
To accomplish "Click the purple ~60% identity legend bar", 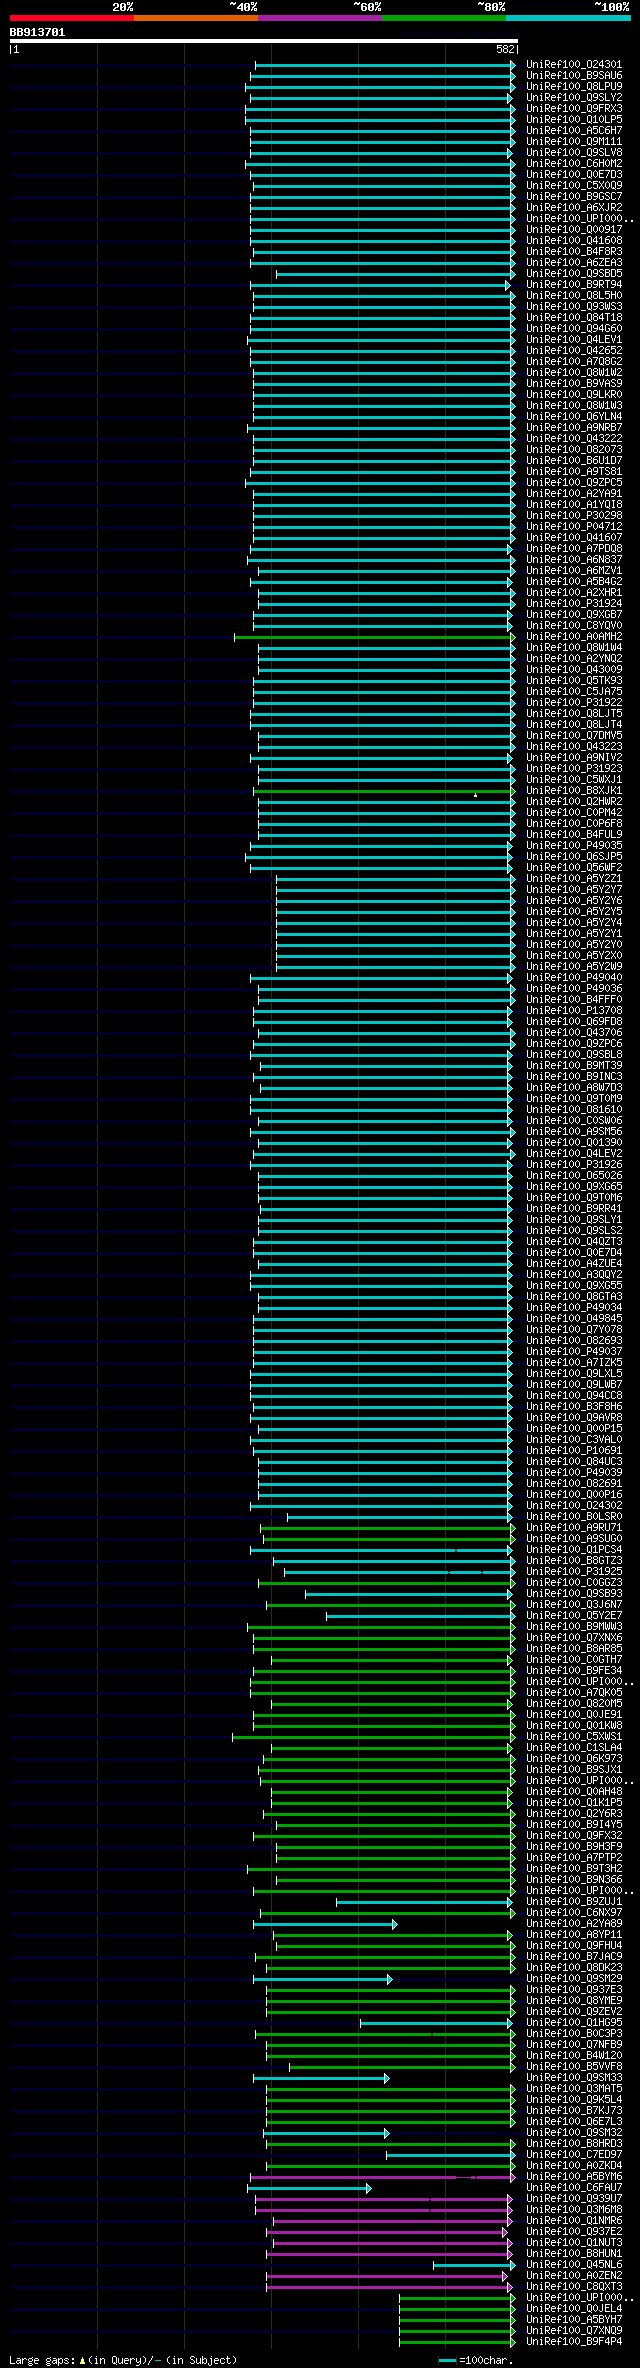I will (x=319, y=18).
